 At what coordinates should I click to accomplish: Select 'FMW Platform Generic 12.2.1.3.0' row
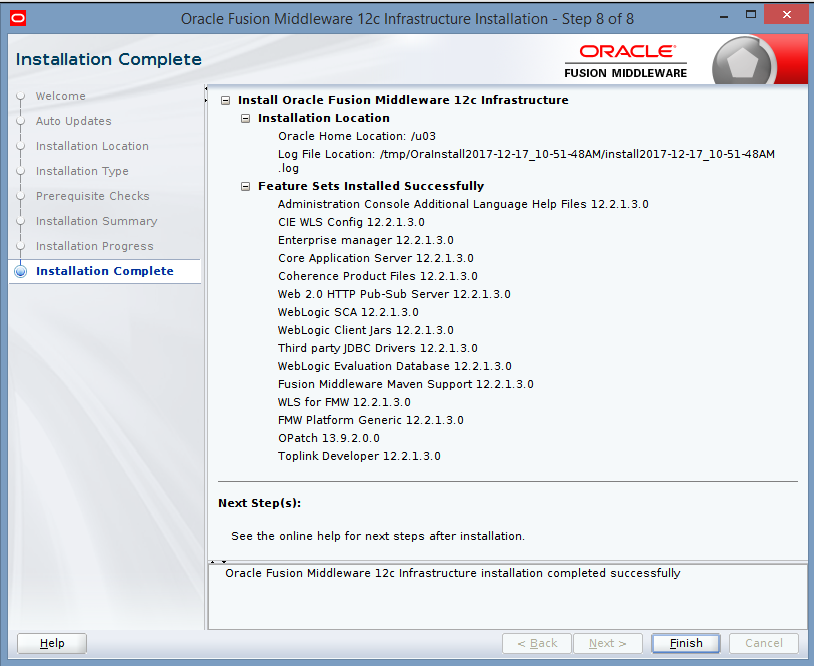coord(371,420)
